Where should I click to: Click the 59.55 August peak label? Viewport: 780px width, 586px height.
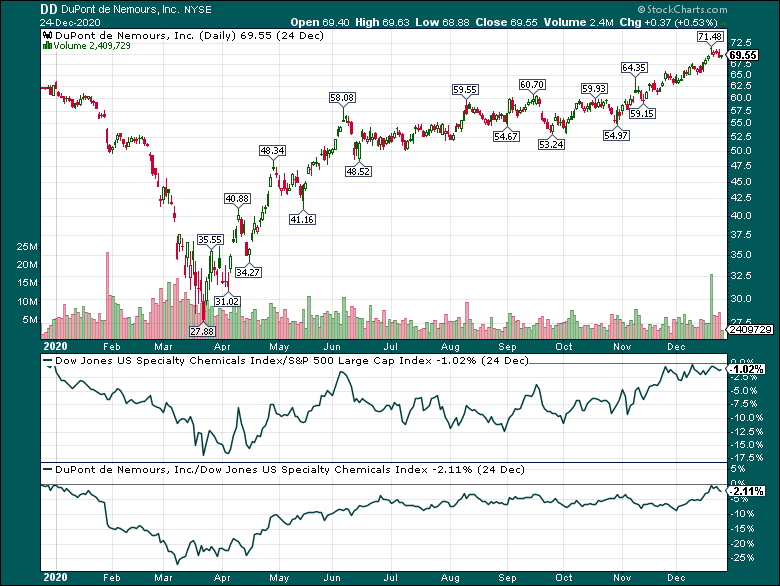[465, 90]
